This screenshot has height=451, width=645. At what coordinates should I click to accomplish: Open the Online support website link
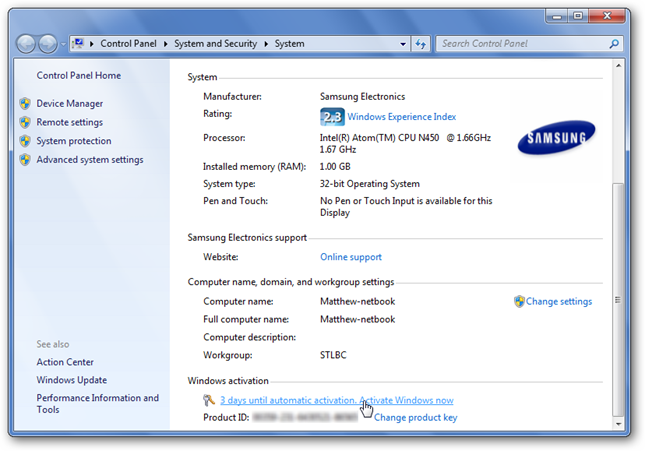(x=351, y=257)
